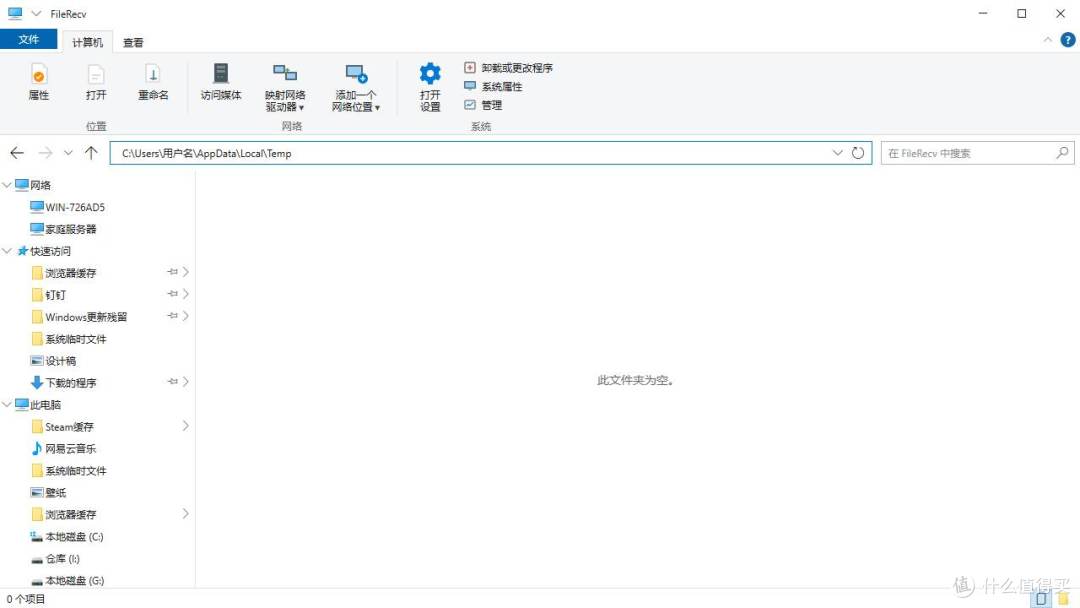The width and height of the screenshot is (1080, 608).
Task: Open the address bar history dropdown
Action: point(838,153)
